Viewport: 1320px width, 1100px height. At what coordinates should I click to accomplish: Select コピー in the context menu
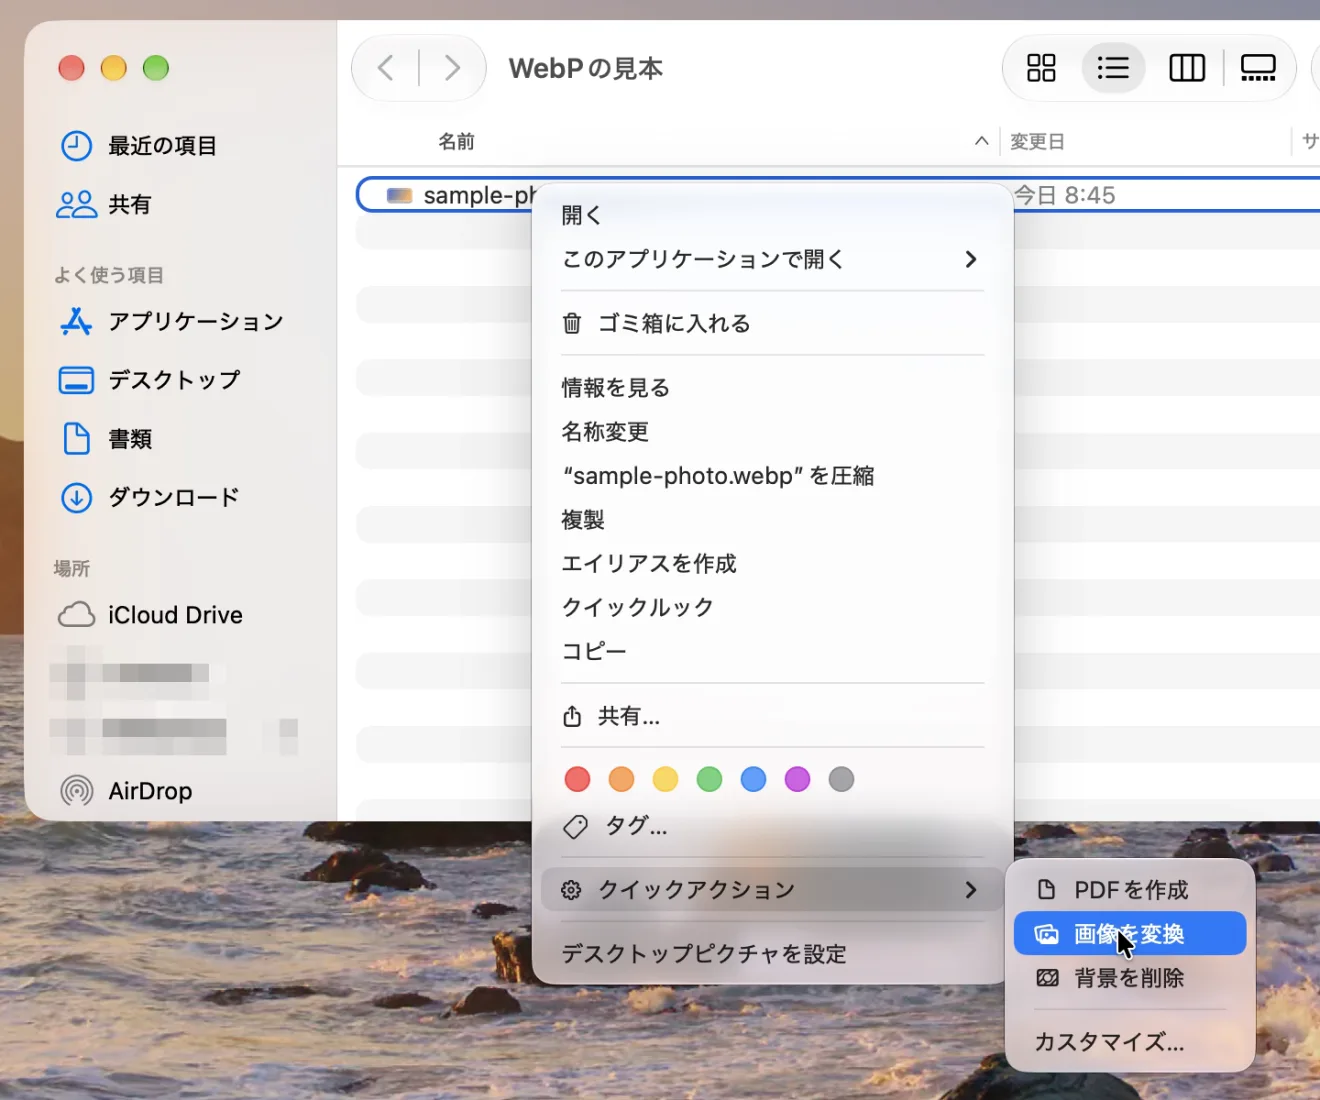pyautogui.click(x=772, y=651)
